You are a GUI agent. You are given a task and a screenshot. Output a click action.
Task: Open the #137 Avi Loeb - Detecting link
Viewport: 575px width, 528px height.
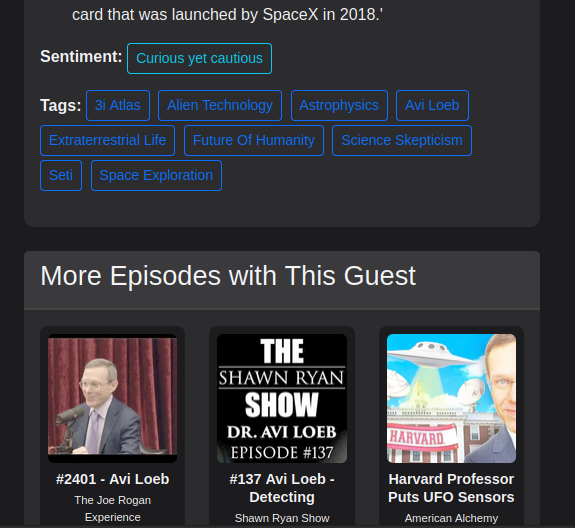282,488
